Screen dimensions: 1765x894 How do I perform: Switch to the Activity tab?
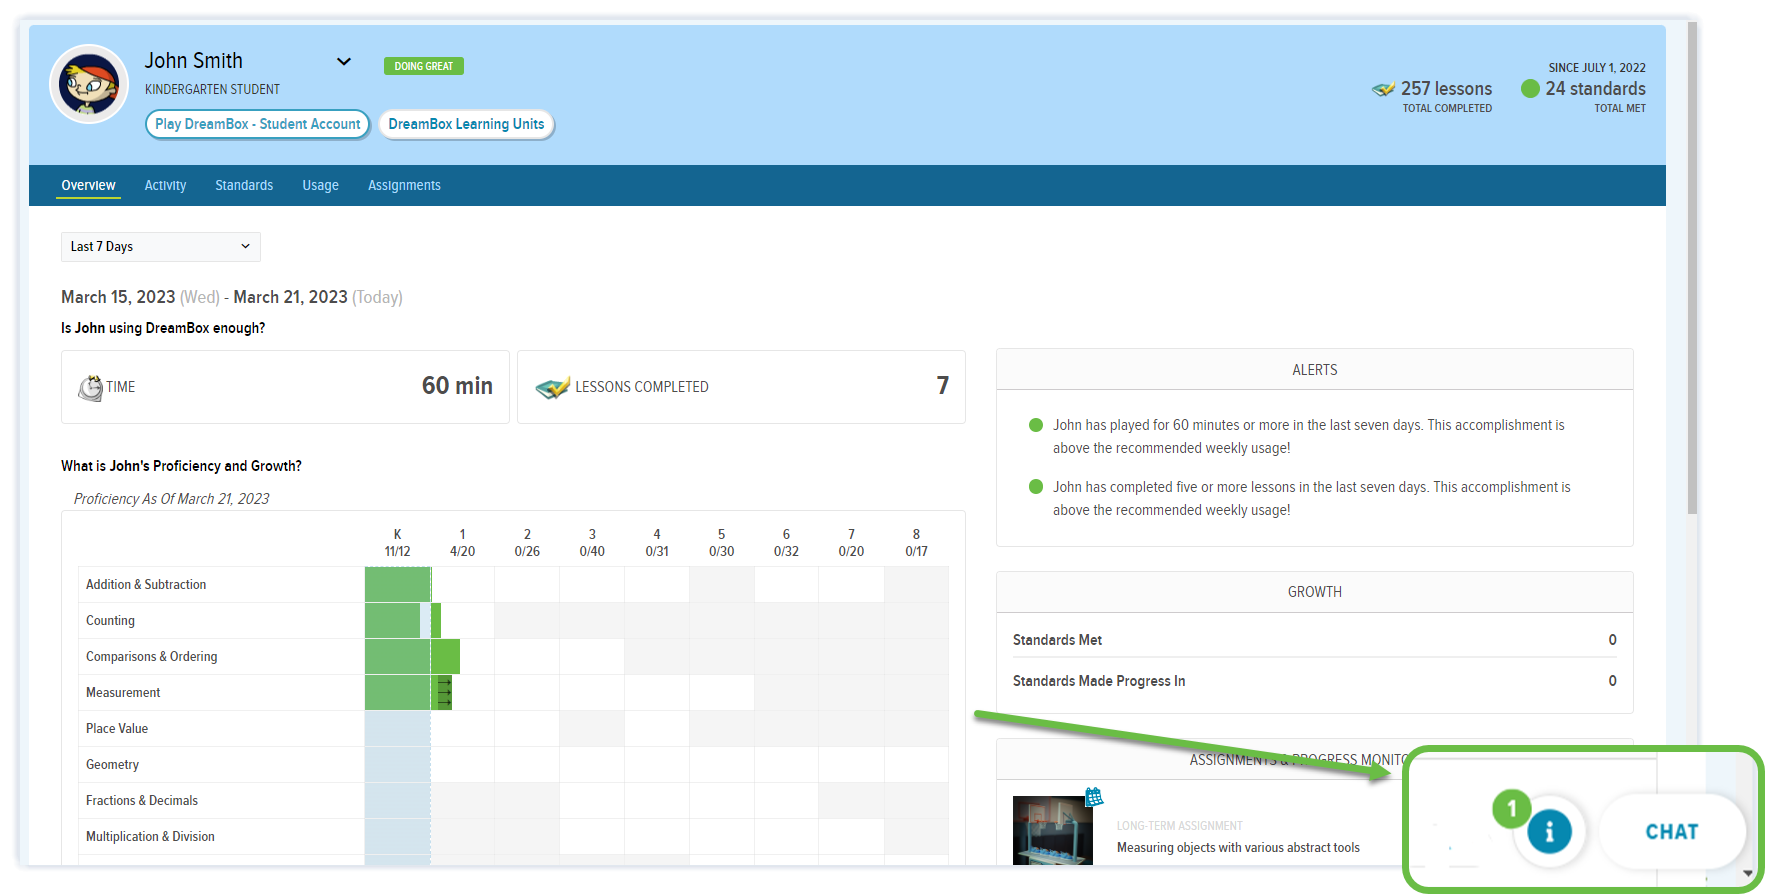(165, 185)
